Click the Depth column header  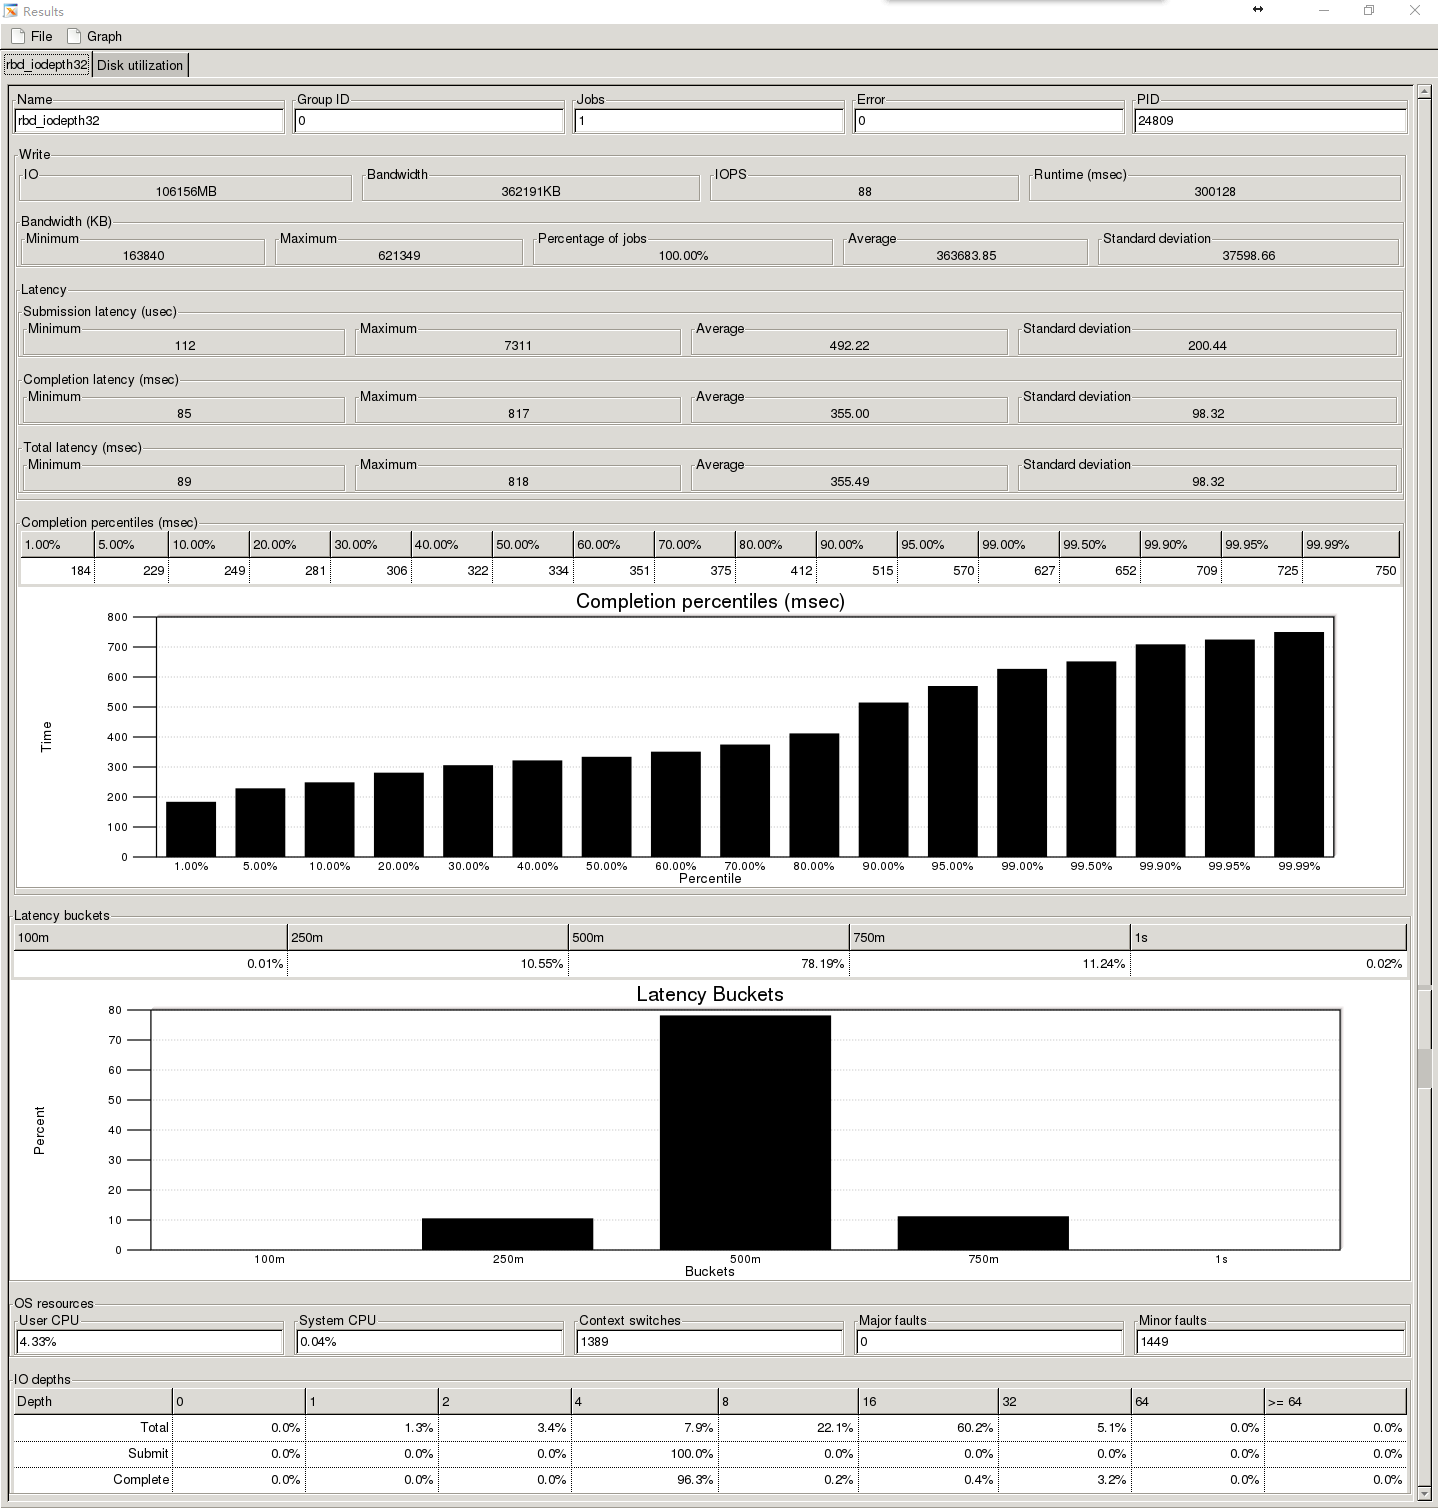click(x=92, y=1402)
